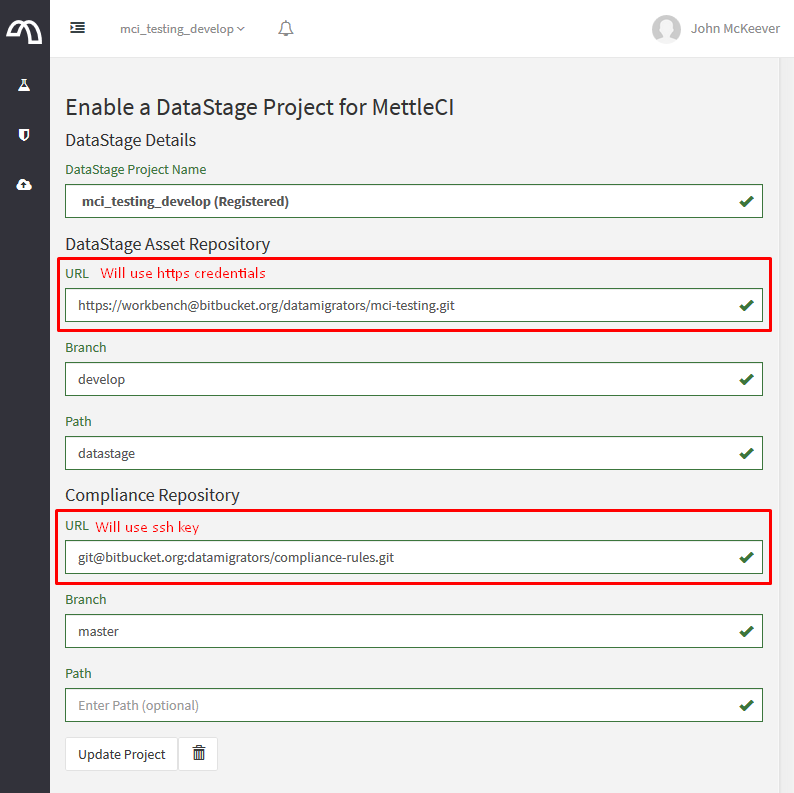This screenshot has height=793, width=794.
Task: Select the master Branch input field
Action: 400,631
